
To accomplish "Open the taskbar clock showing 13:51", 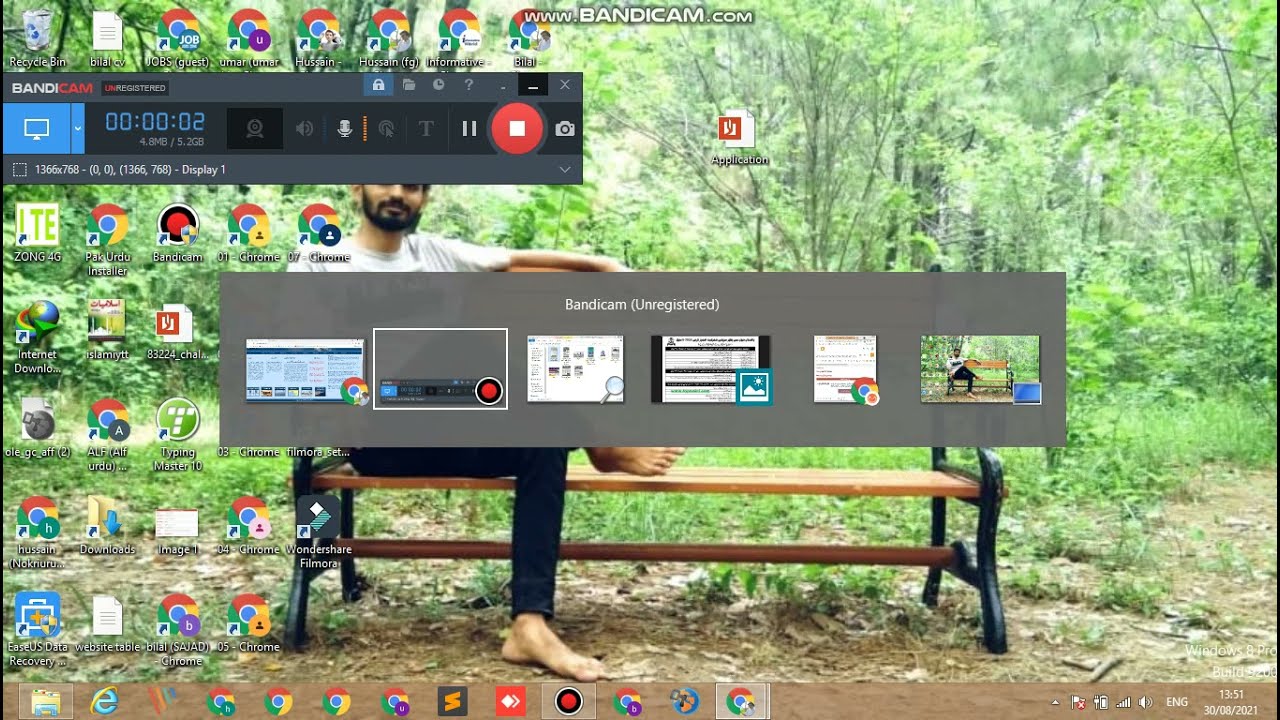I will pos(1232,702).
